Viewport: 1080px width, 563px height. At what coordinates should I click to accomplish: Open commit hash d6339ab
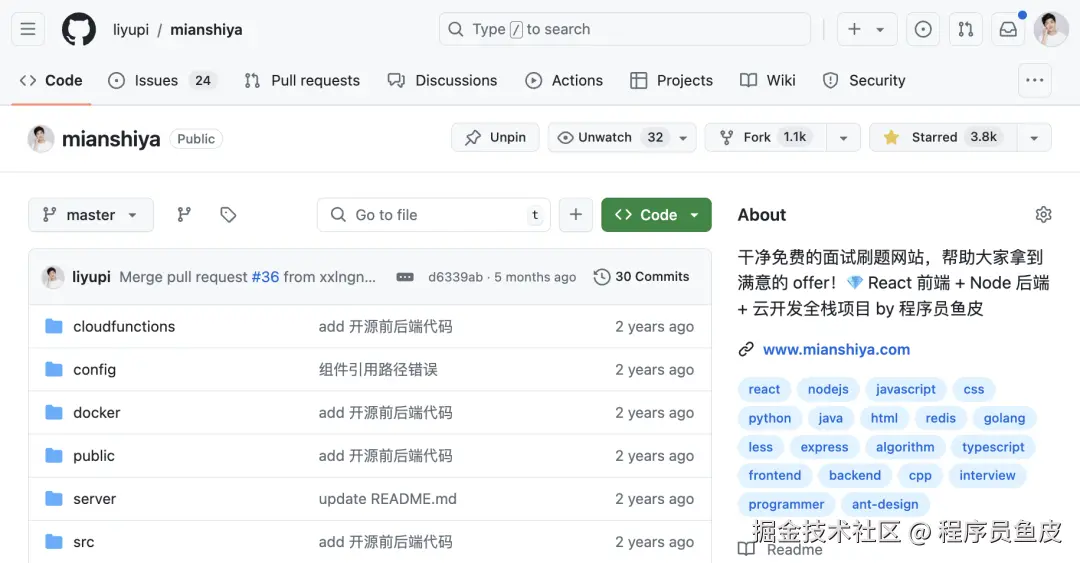tap(455, 277)
